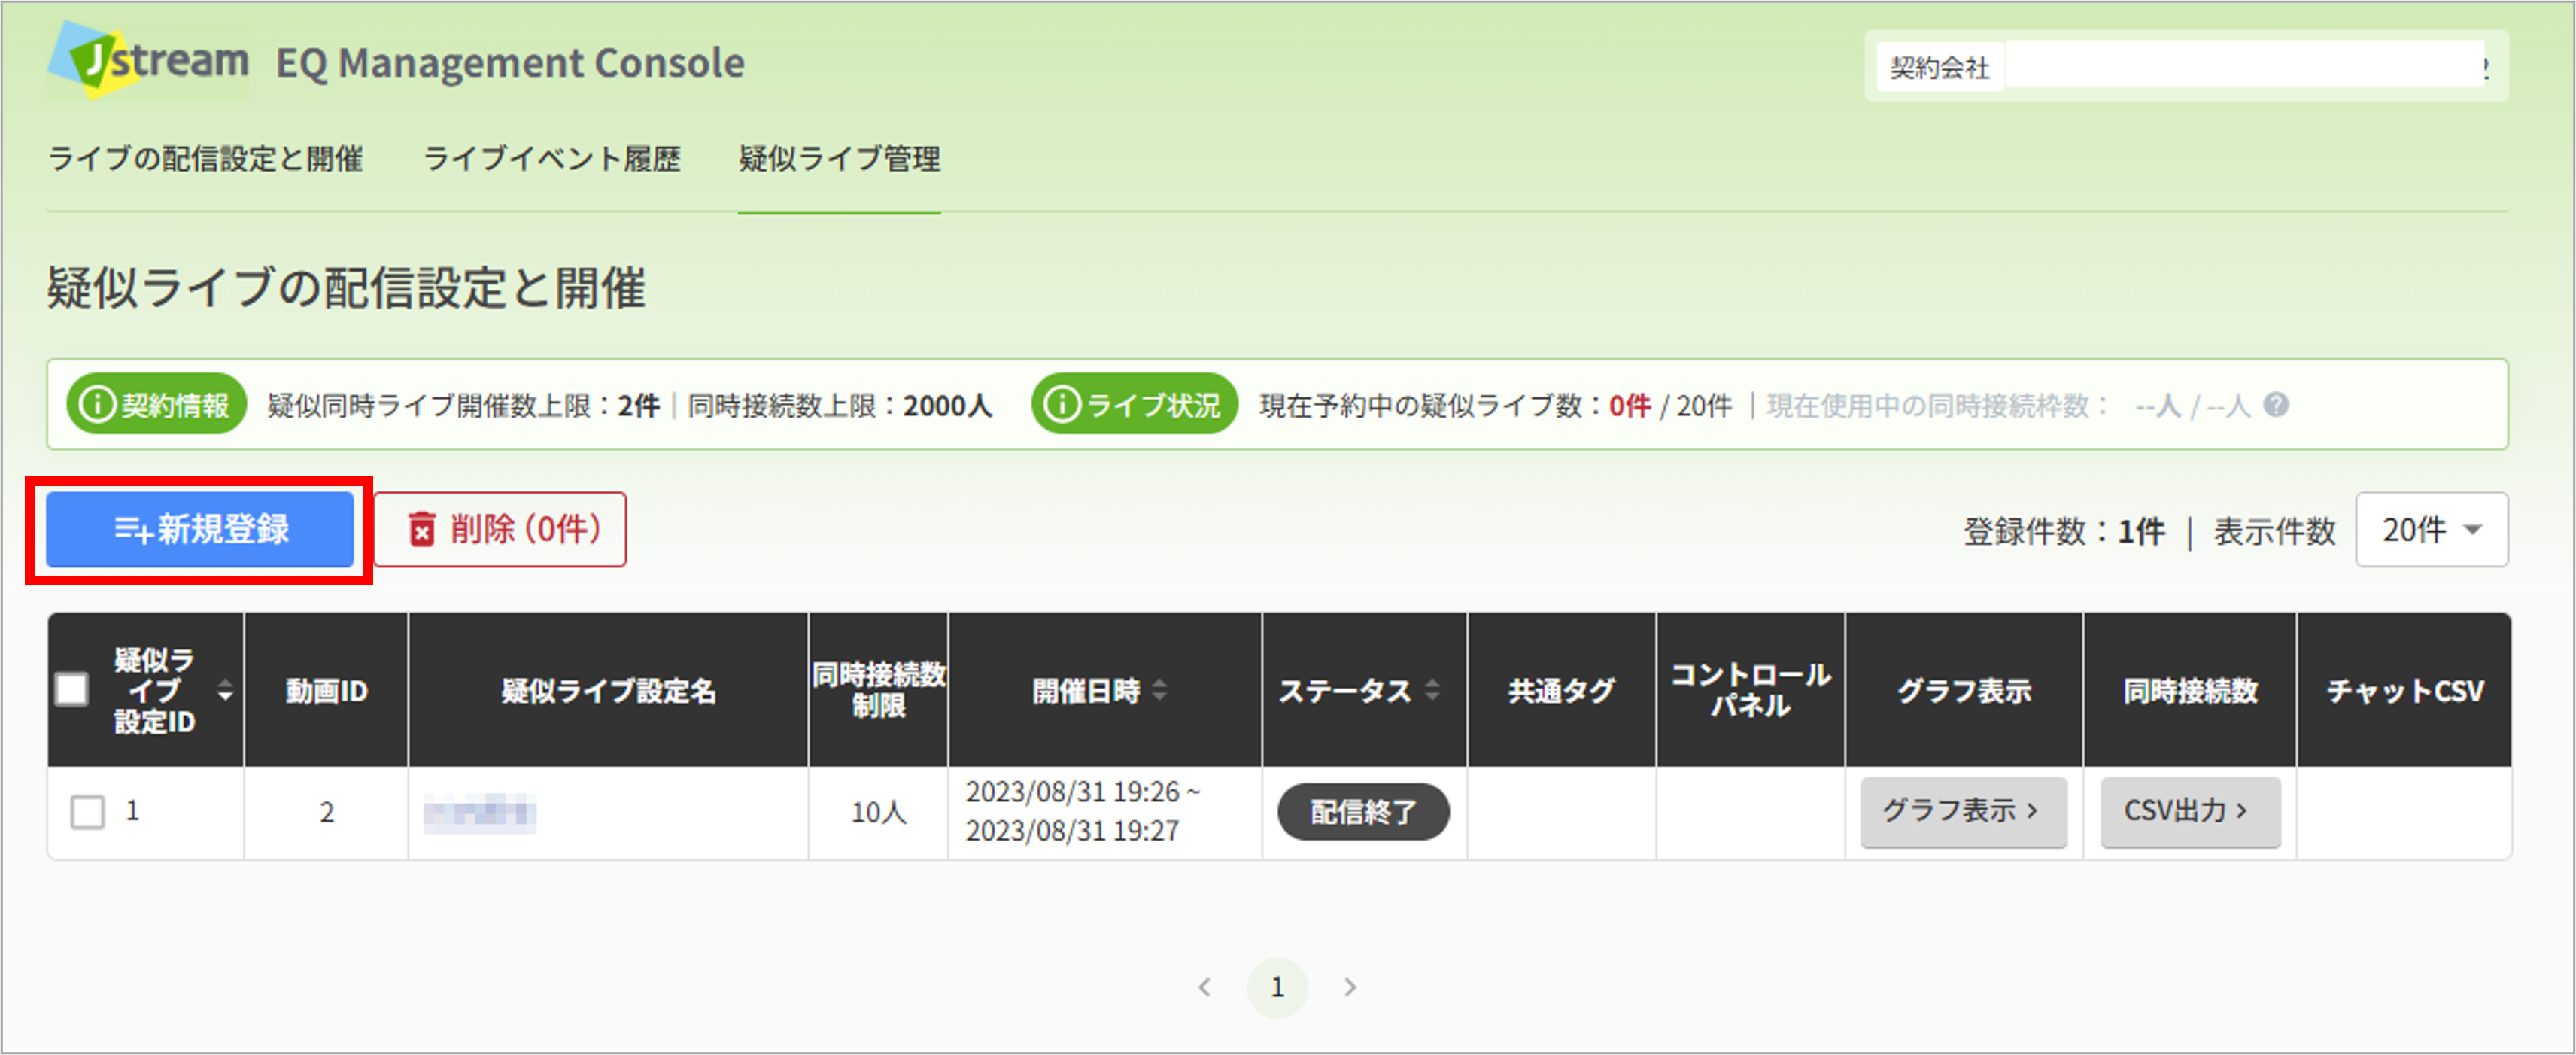Viewport: 2576px width, 1055px height.
Task: Toggle the select-all header checkbox
Action: [x=72, y=689]
